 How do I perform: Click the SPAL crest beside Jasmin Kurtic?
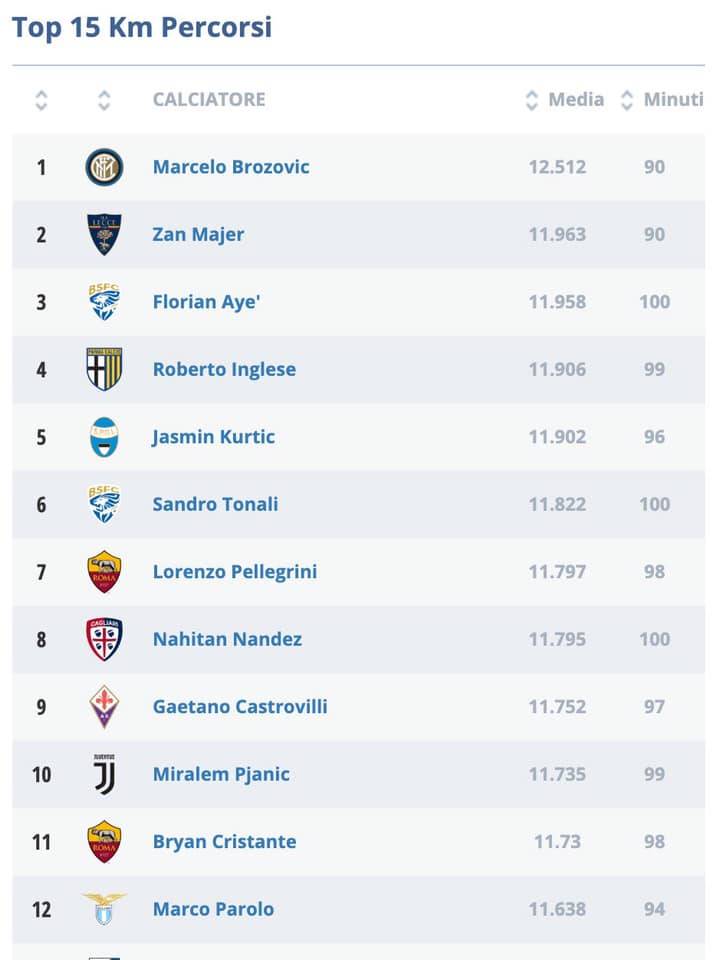[104, 437]
